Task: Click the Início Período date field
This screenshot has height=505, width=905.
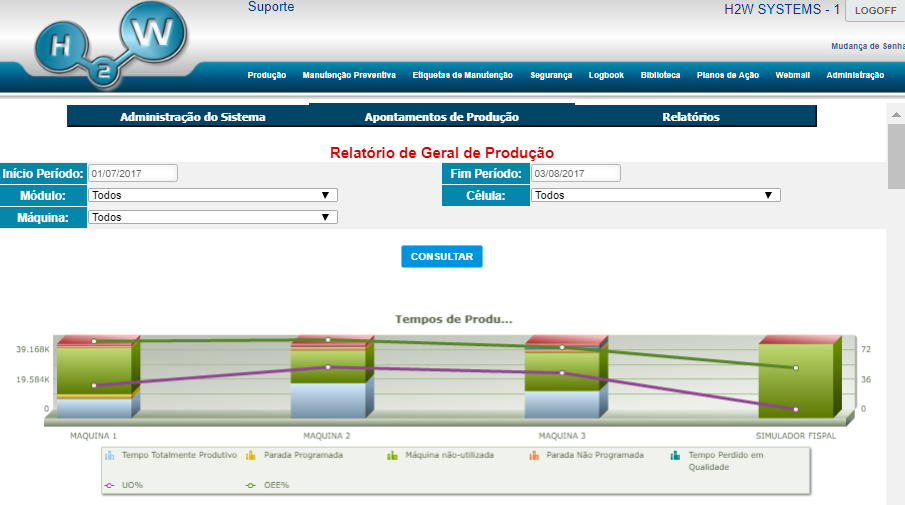Action: tap(133, 174)
